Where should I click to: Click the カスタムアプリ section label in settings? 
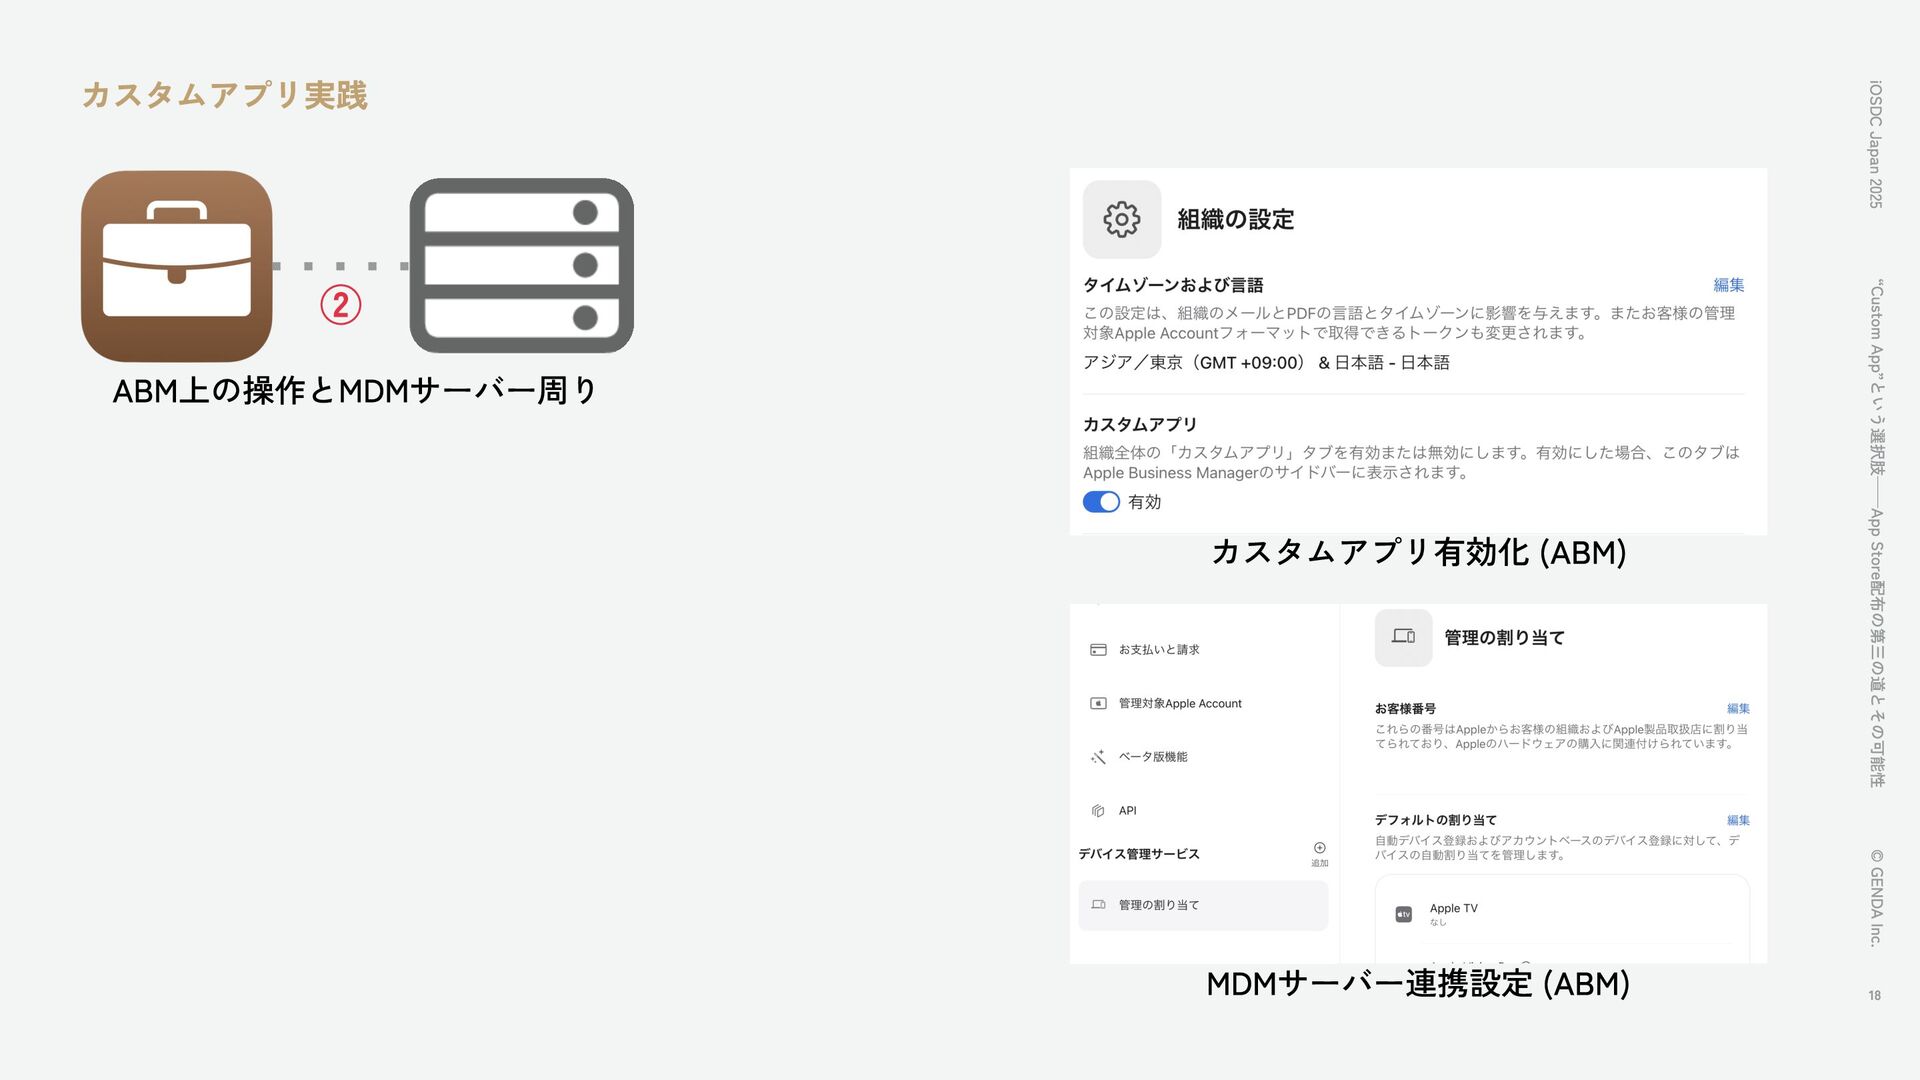pos(1140,425)
